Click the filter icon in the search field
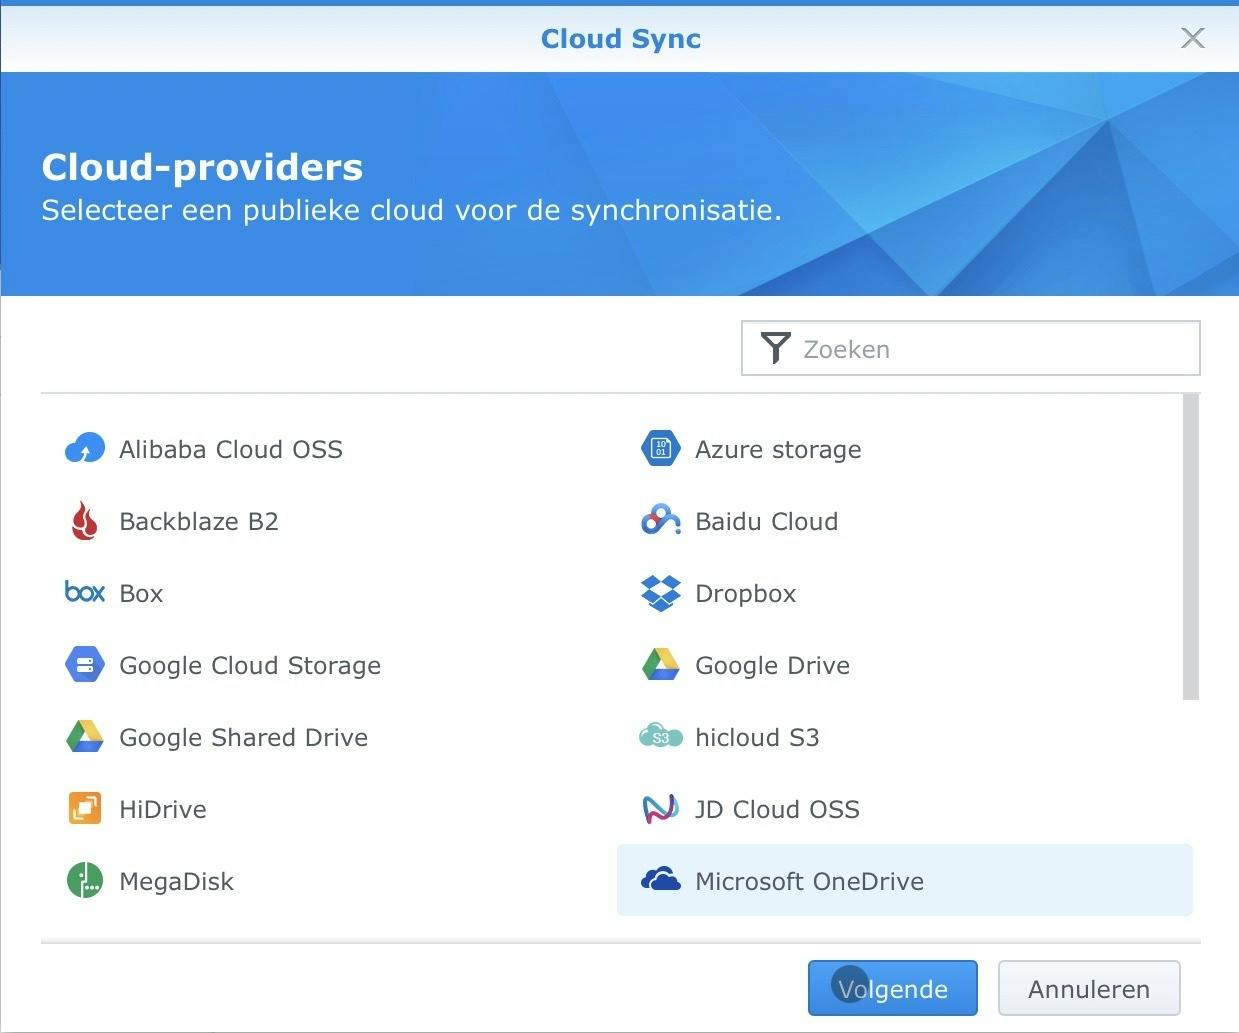Screen dimensions: 1239x1033 (776, 348)
